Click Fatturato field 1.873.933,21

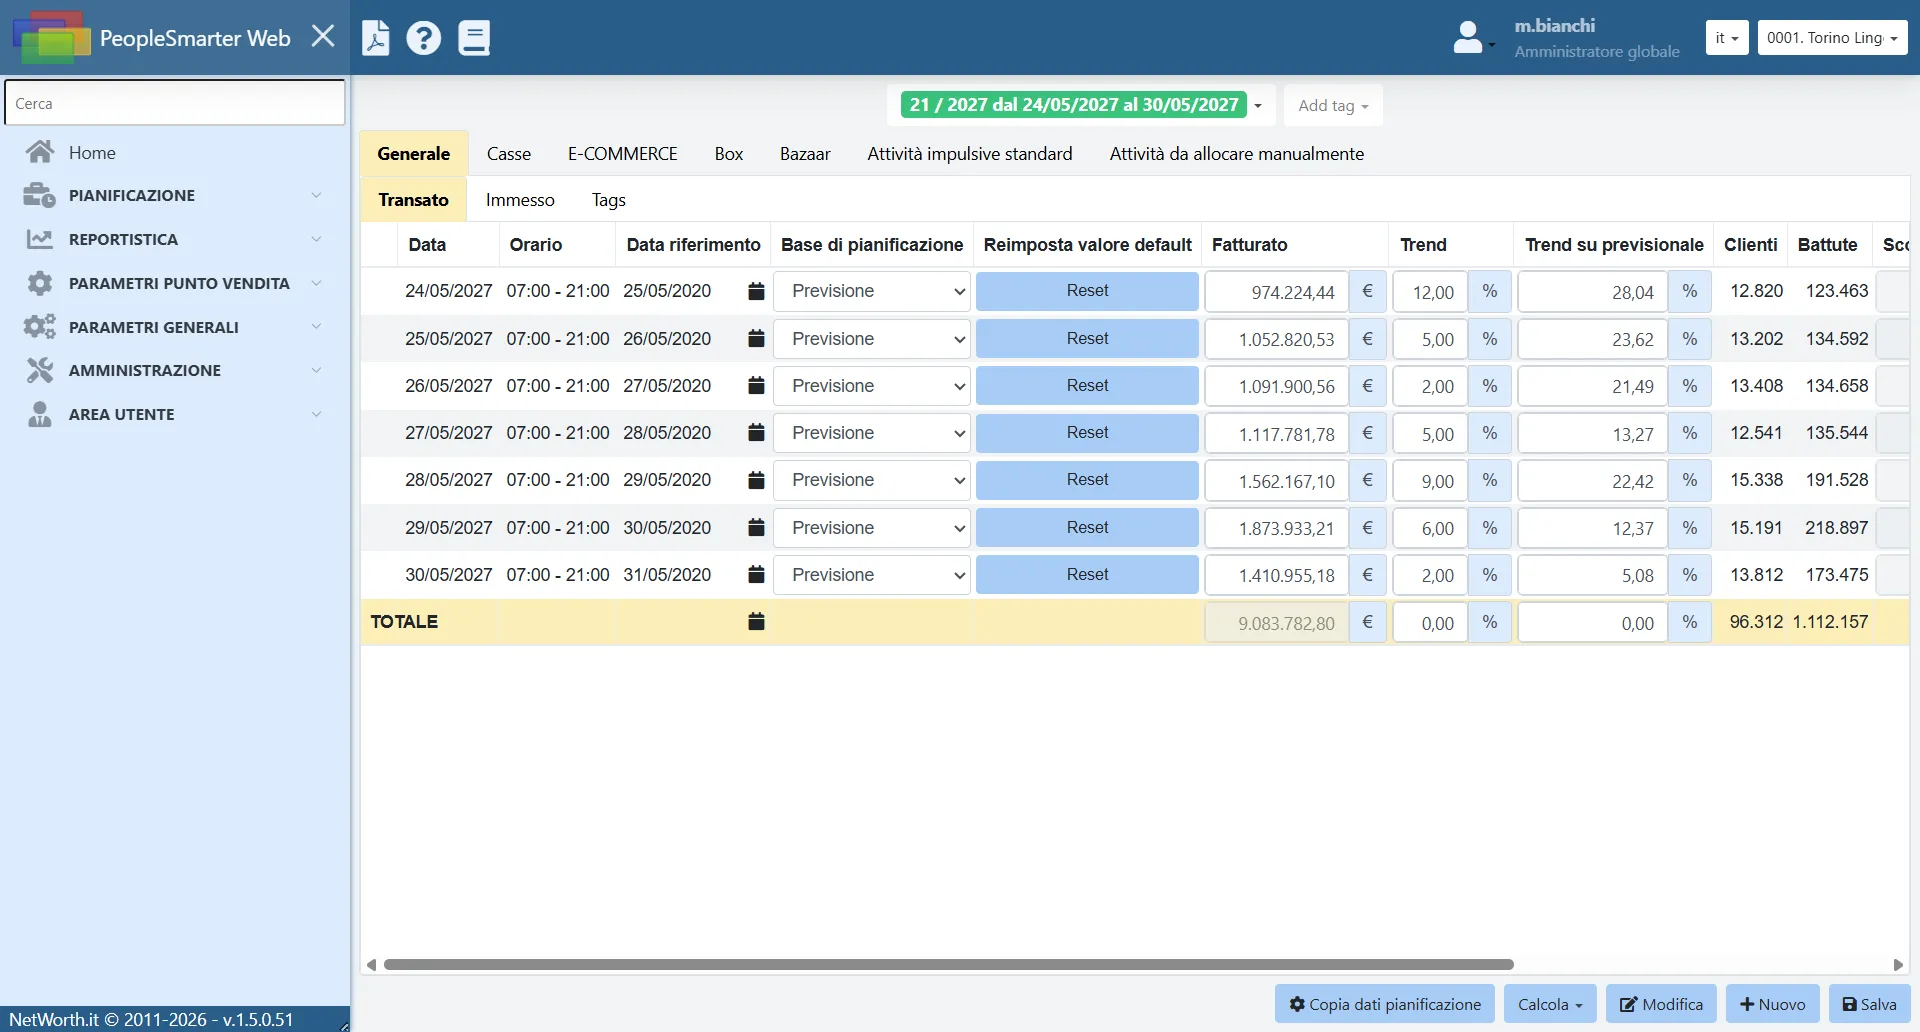pyautogui.click(x=1277, y=528)
